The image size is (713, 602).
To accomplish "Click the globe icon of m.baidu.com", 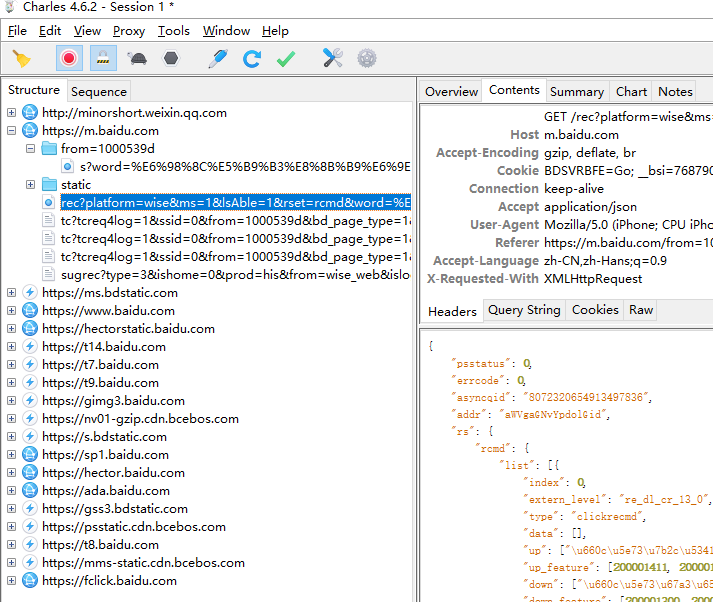I will tap(30, 130).
